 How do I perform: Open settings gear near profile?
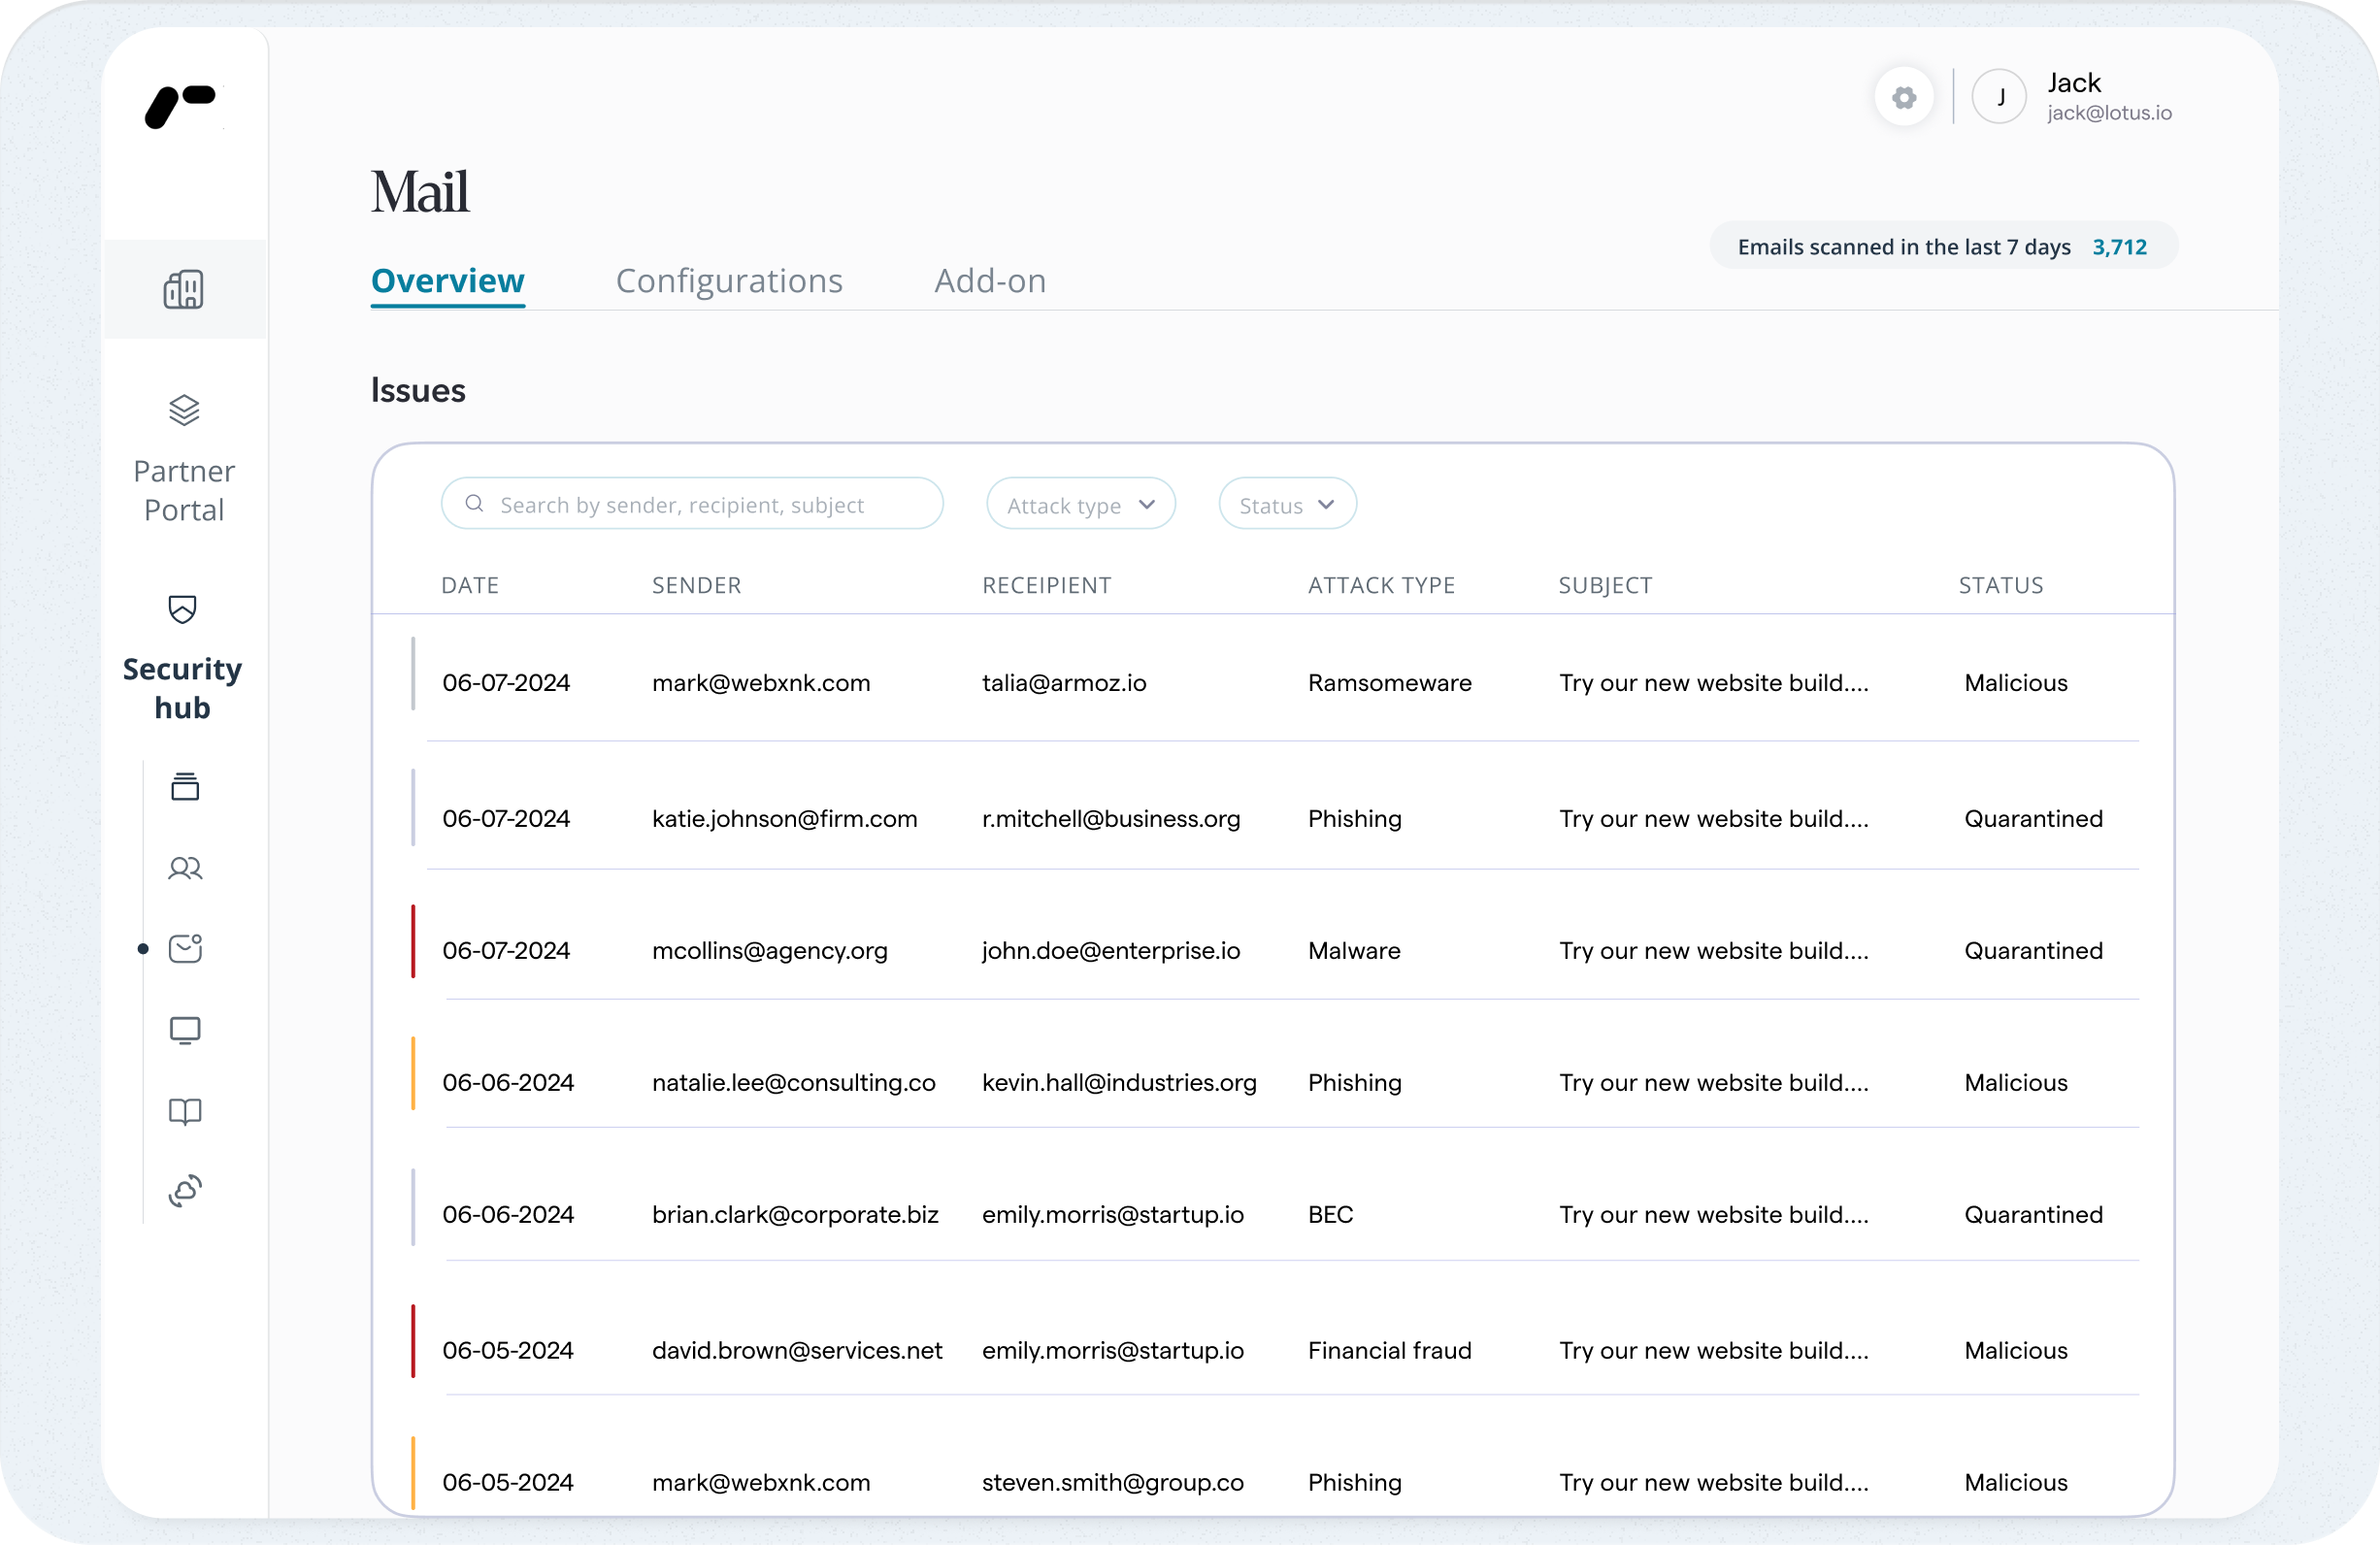click(x=1904, y=97)
